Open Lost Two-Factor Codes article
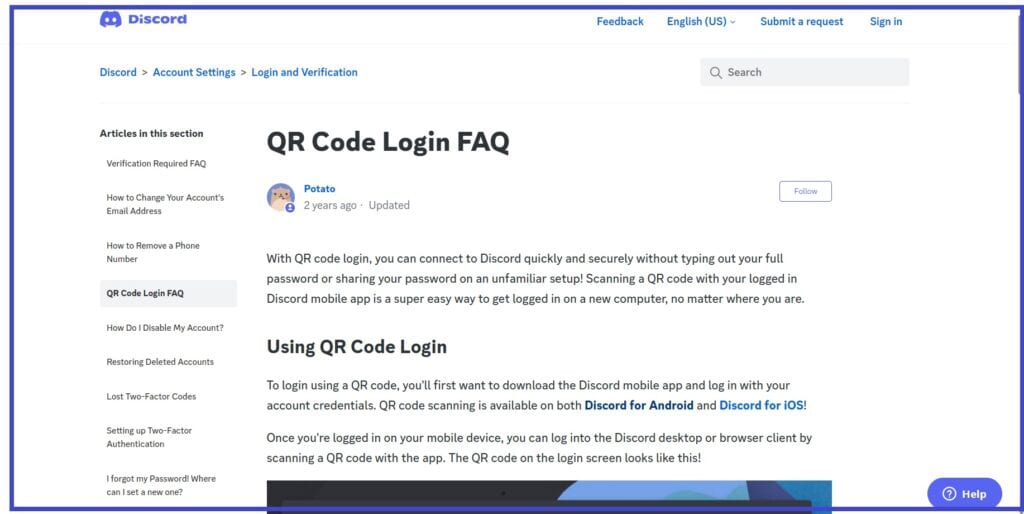The height and width of the screenshot is (514, 1024). (x=151, y=396)
